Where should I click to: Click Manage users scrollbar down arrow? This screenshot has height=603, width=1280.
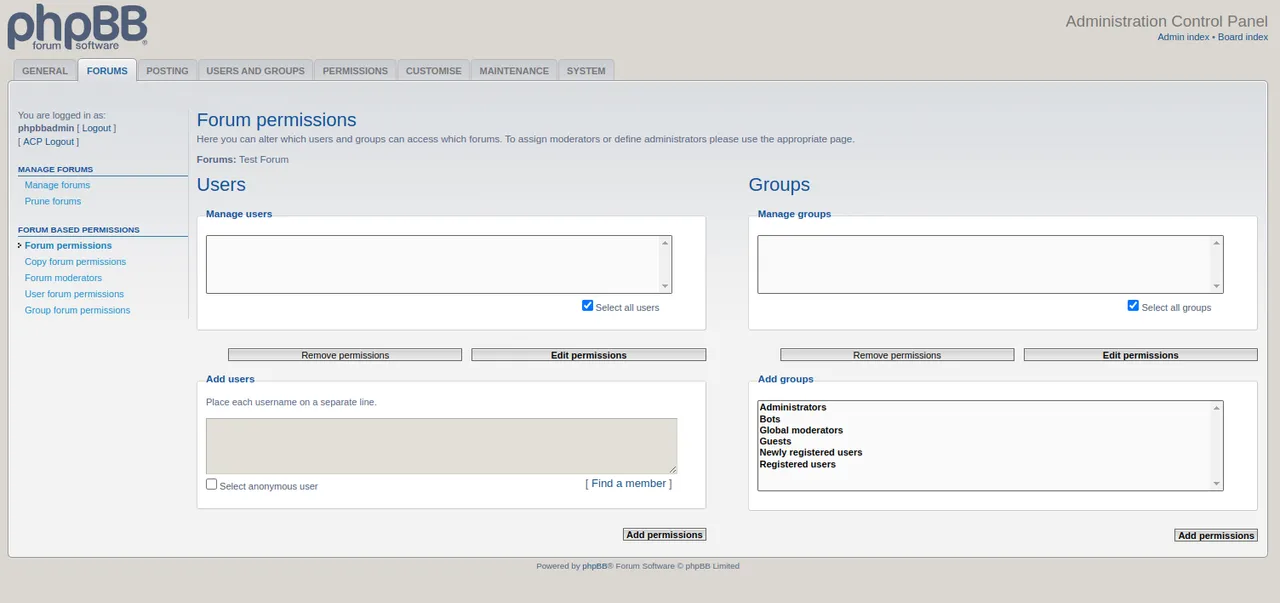665,287
